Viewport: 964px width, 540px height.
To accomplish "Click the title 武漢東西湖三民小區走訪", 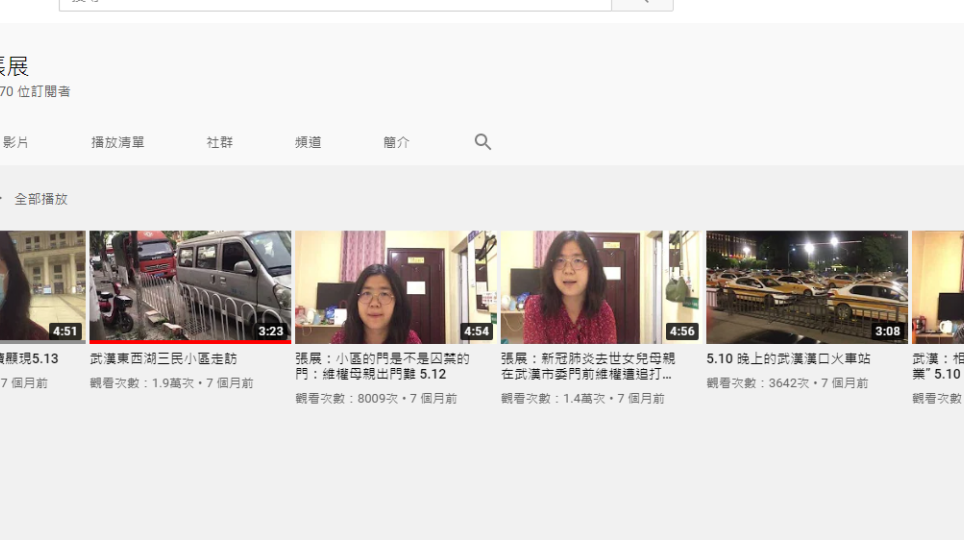I will point(163,359).
